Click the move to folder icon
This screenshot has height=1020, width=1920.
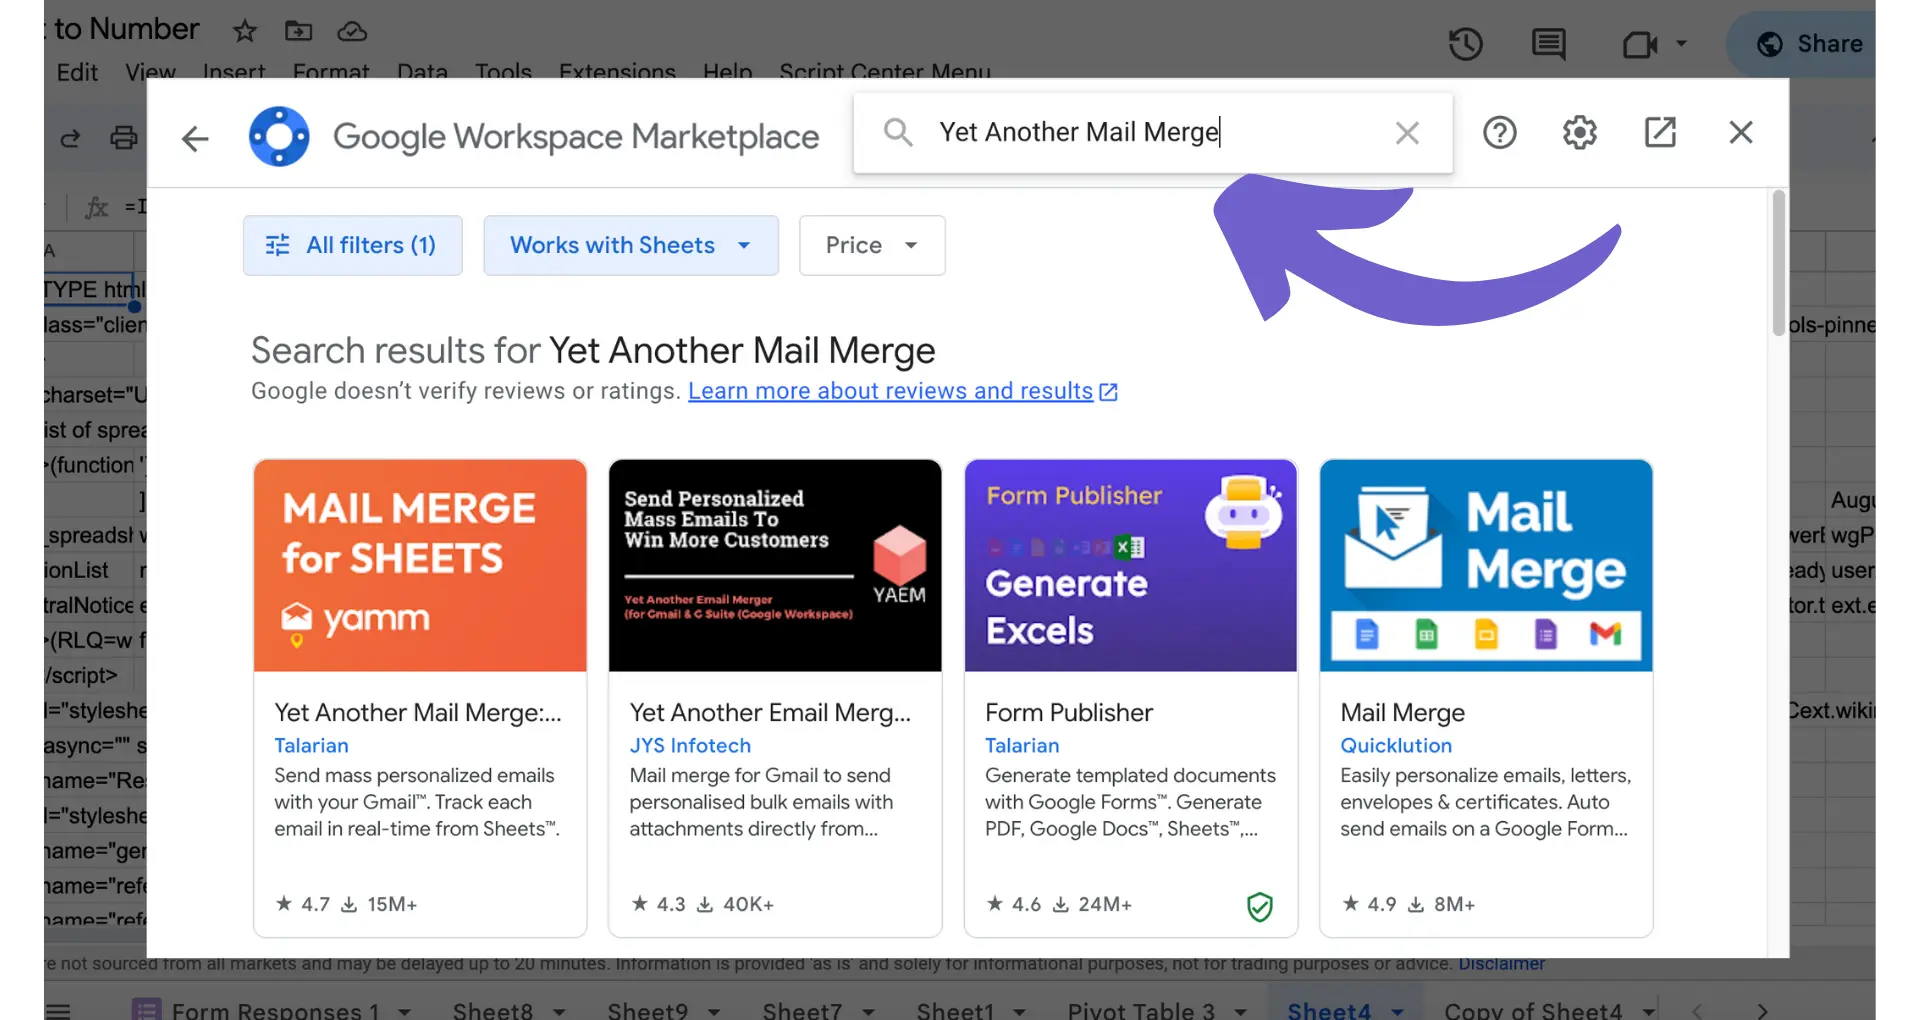(298, 31)
